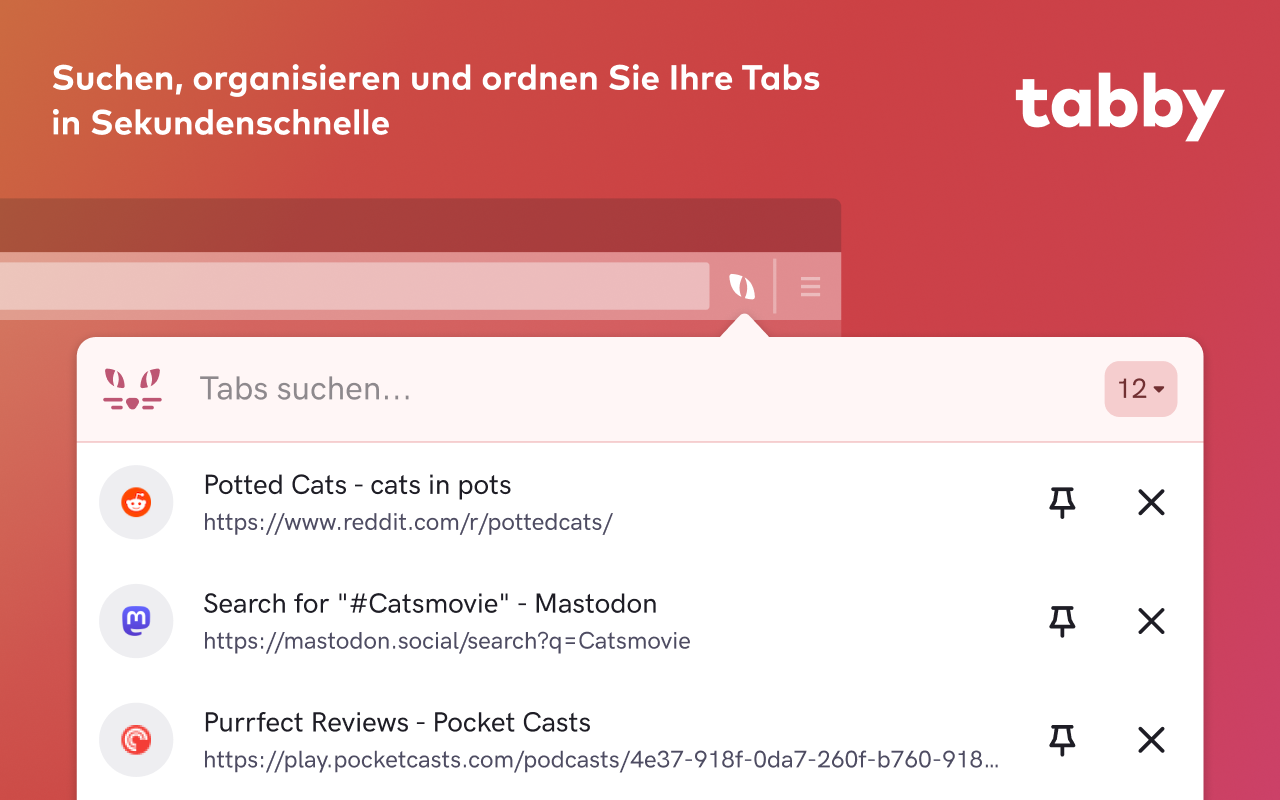Click the reddit.com/r/pottedcats URL
Viewport: 1280px width, 800px height.
coord(407,522)
